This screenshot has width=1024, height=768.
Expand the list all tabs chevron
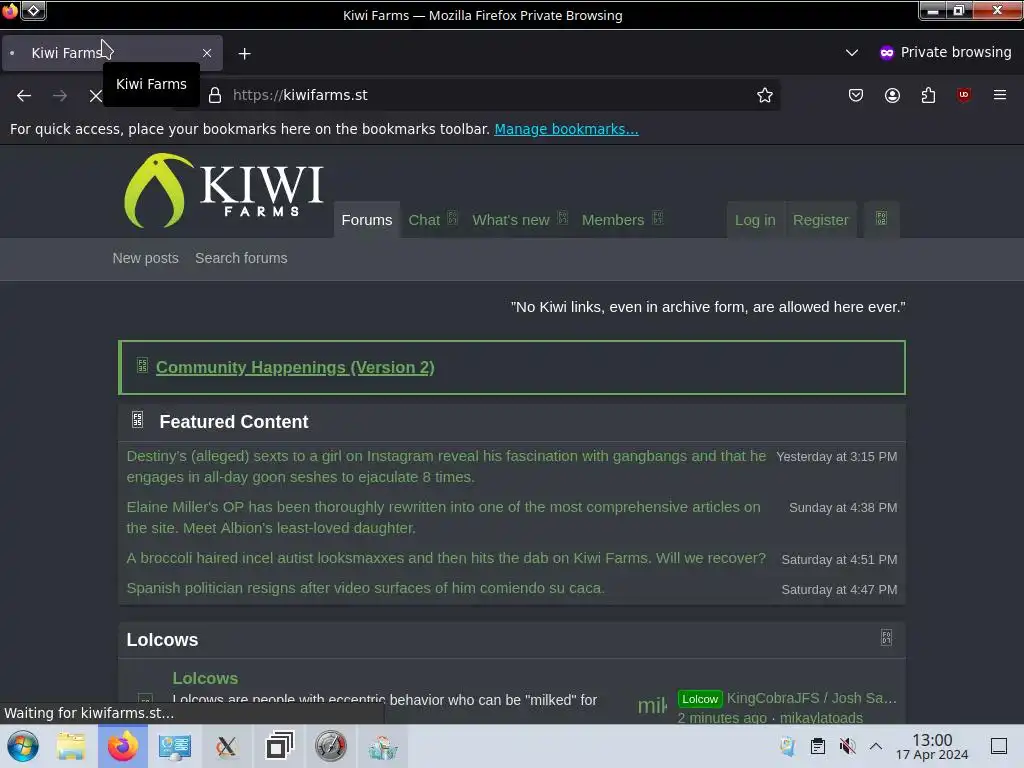click(852, 52)
